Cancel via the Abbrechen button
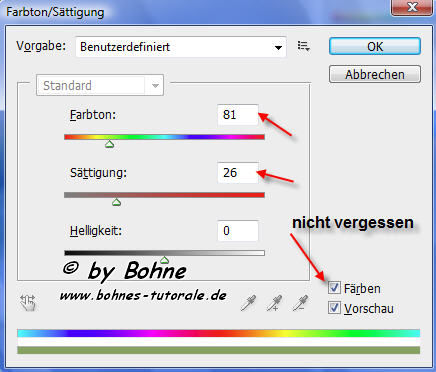The width and height of the screenshot is (436, 372). (375, 74)
